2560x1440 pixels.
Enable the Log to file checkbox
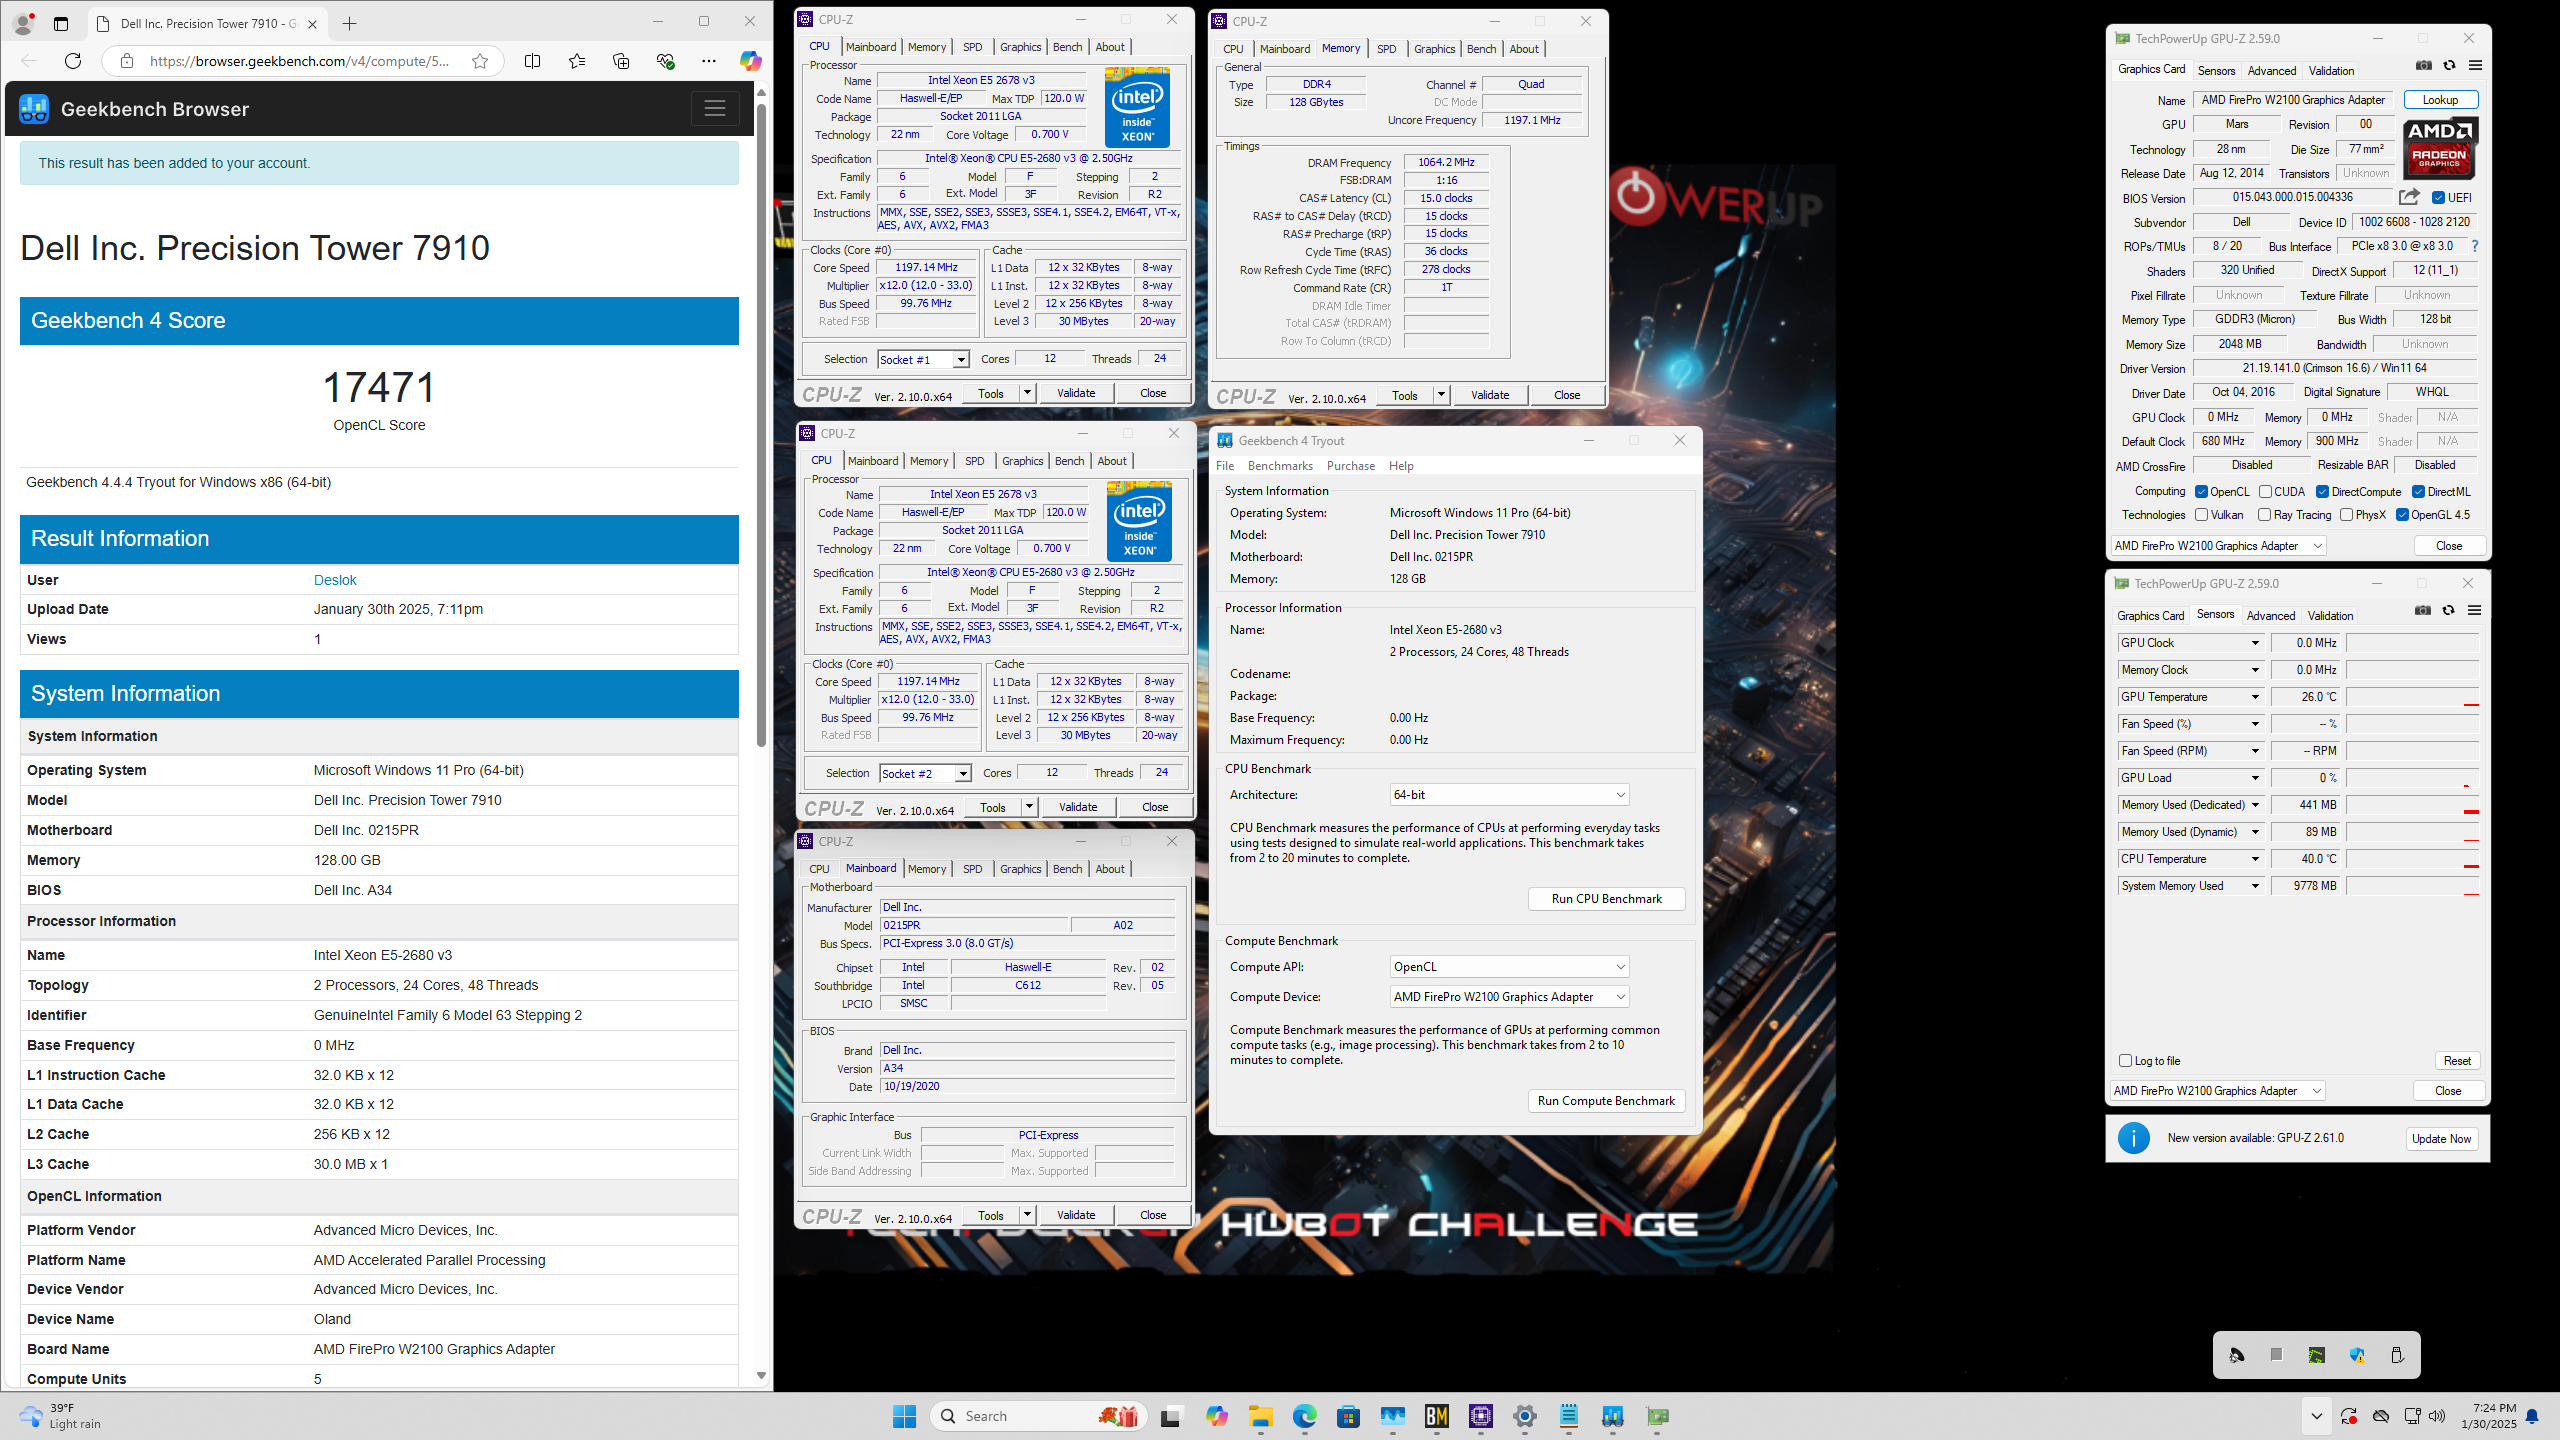[2125, 1061]
